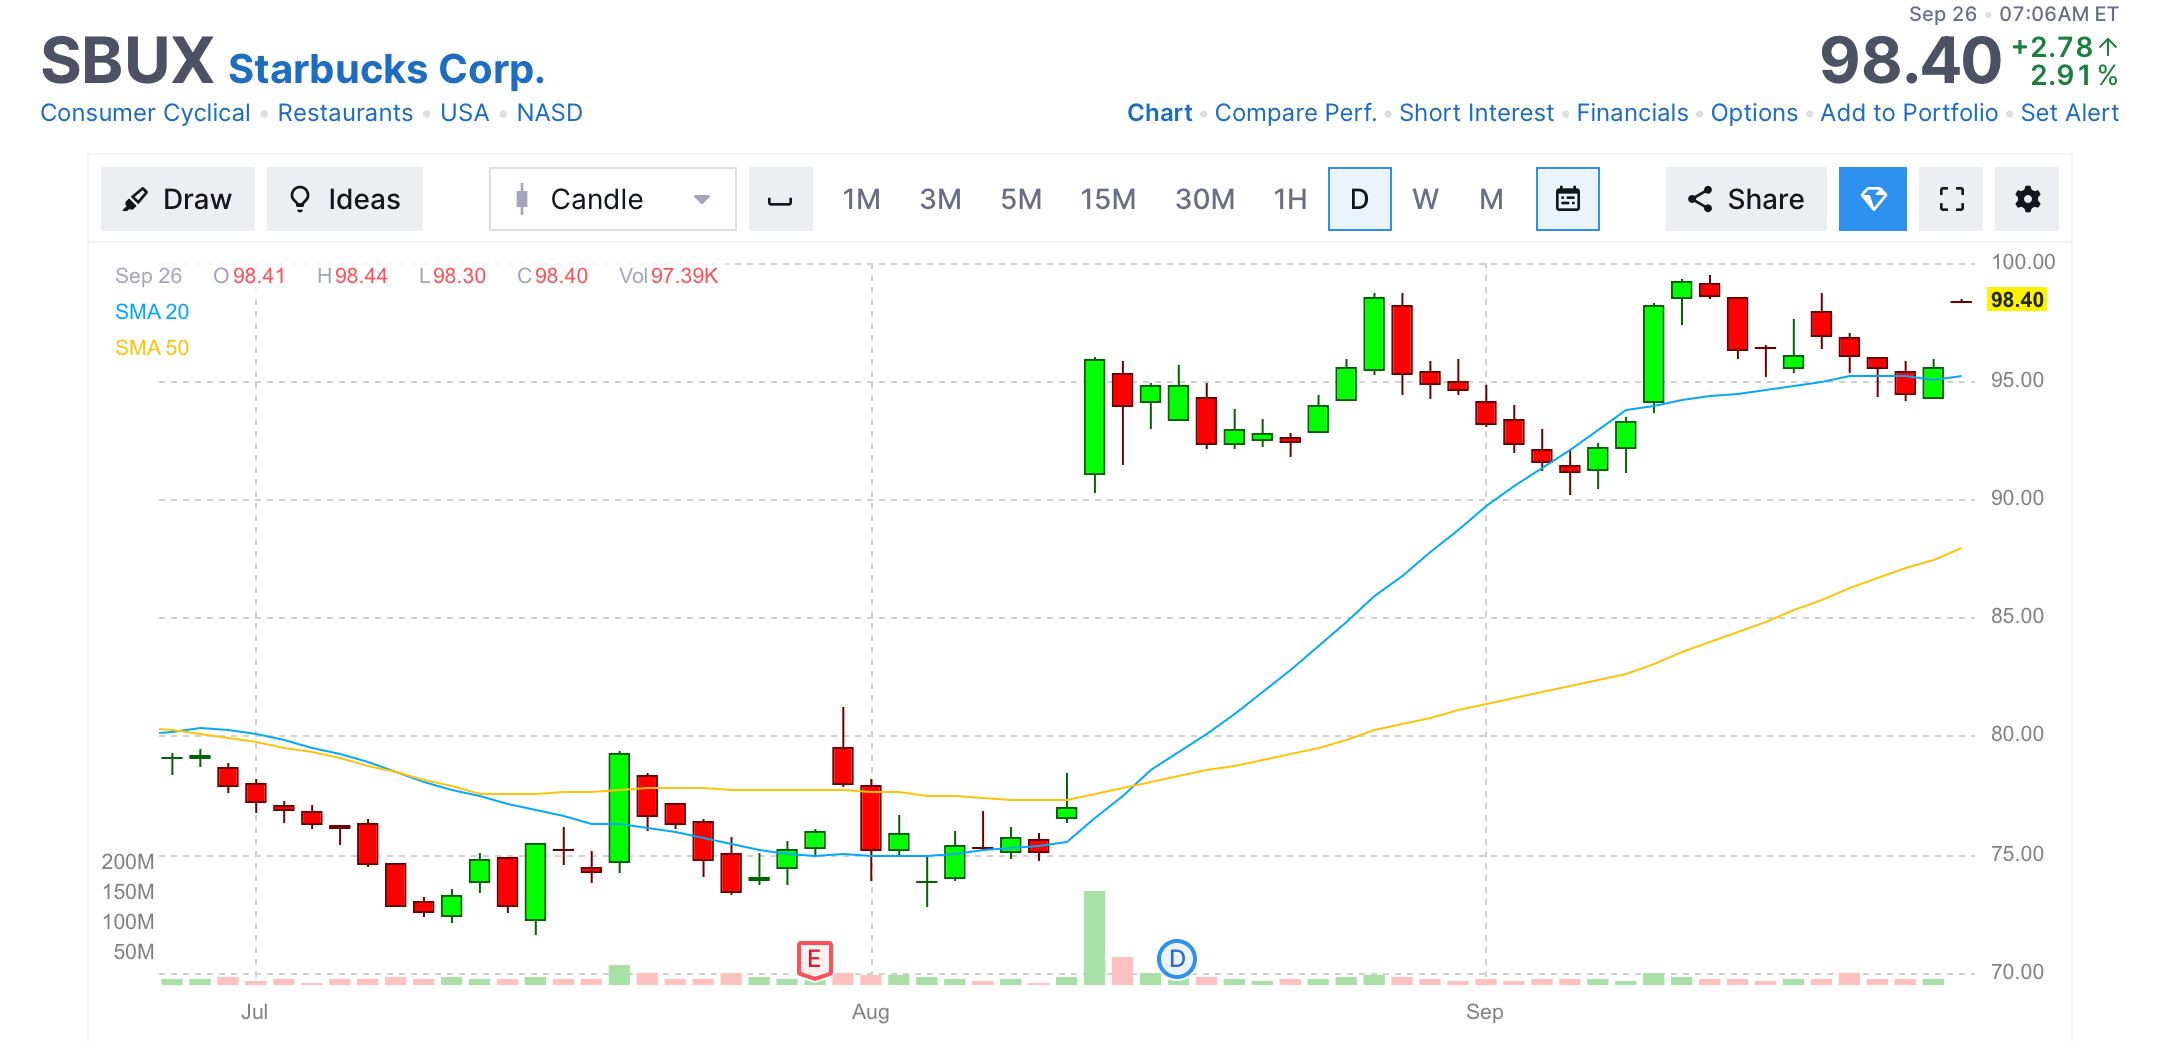
Task: Click the SMA 20 indicator label
Action: click(152, 312)
